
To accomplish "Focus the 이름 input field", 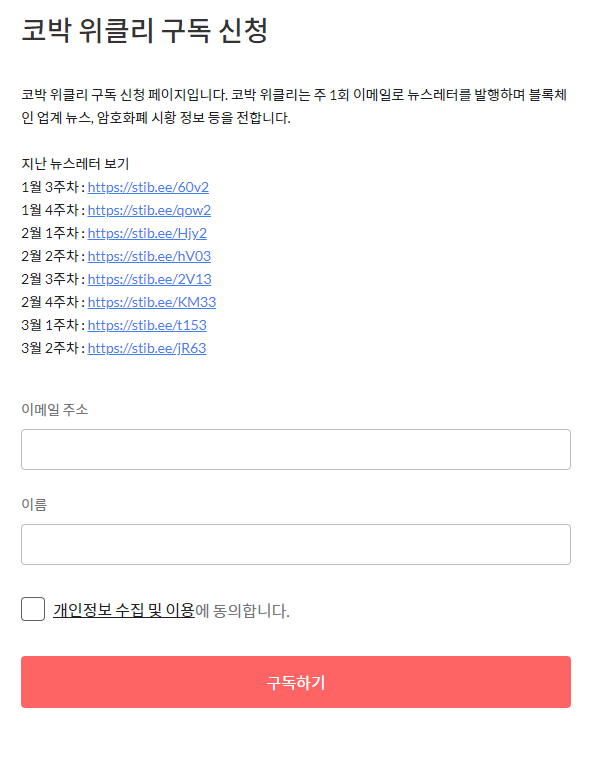I will pyautogui.click(x=296, y=545).
